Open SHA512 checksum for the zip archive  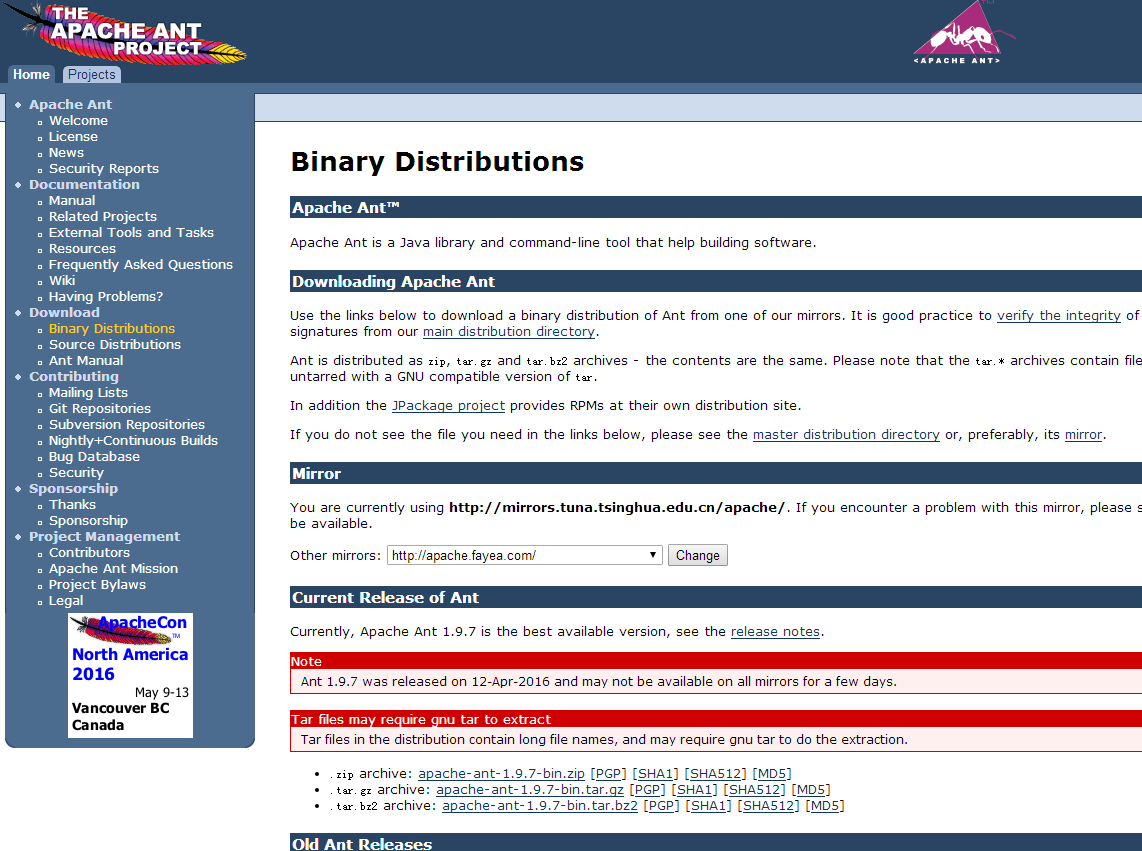pyautogui.click(x=714, y=774)
